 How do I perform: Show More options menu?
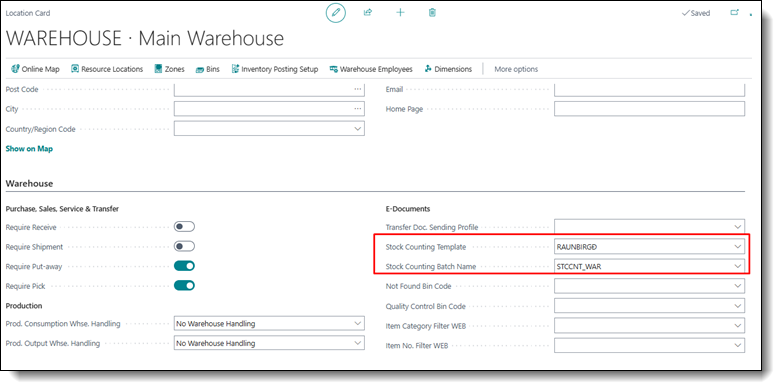coord(516,69)
